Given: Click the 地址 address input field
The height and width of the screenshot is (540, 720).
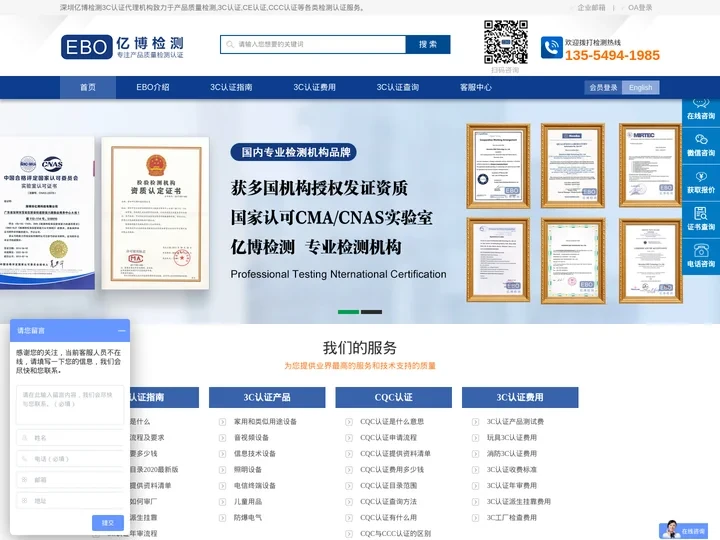Looking at the screenshot, I should click(x=70, y=501).
